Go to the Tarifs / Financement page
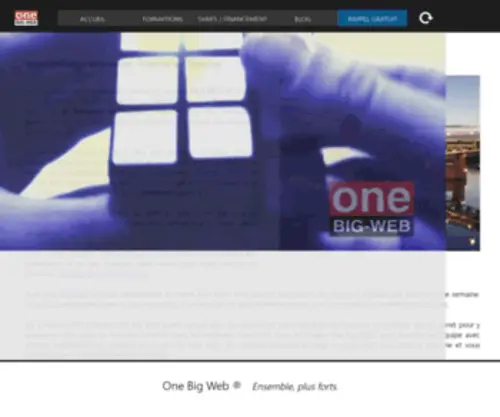Viewport: 500px width, 417px height. pyautogui.click(x=232, y=19)
